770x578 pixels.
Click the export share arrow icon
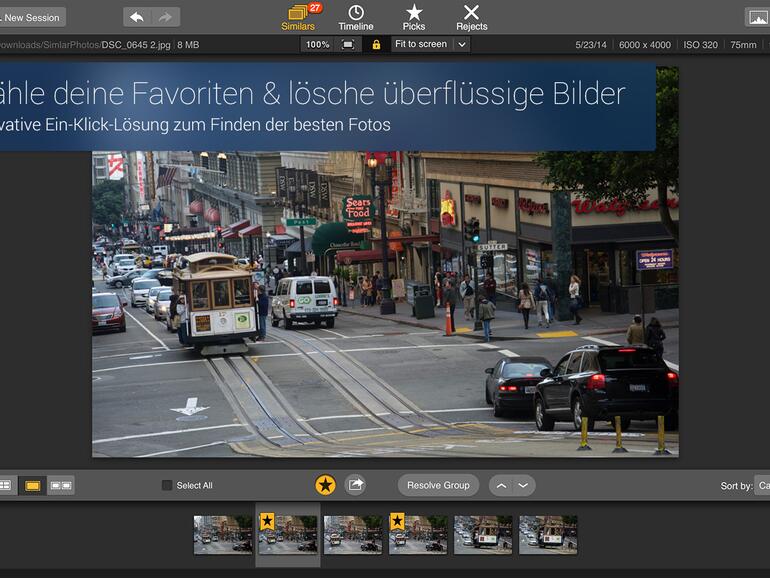click(355, 485)
